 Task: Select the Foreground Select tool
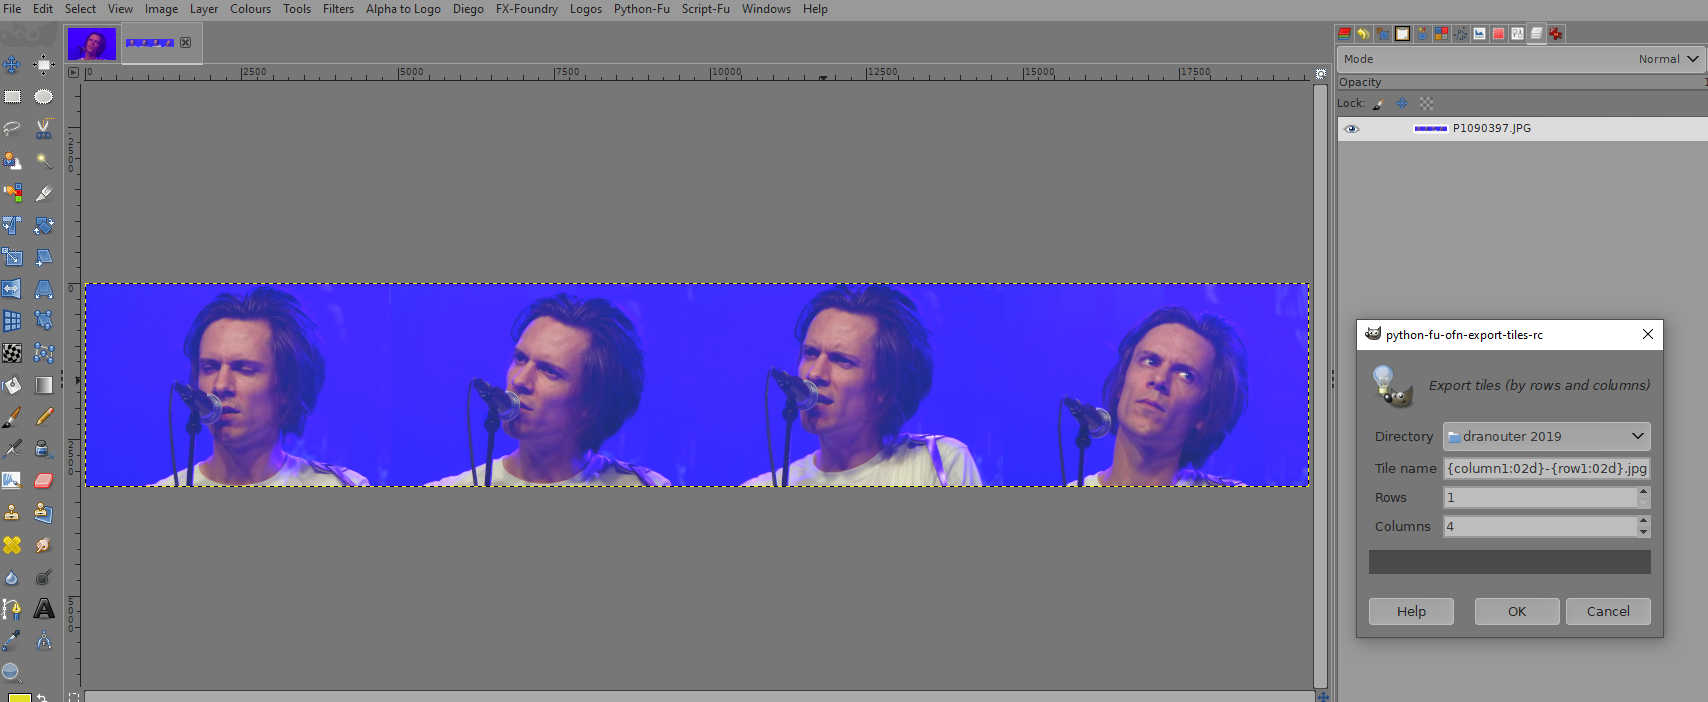12,161
